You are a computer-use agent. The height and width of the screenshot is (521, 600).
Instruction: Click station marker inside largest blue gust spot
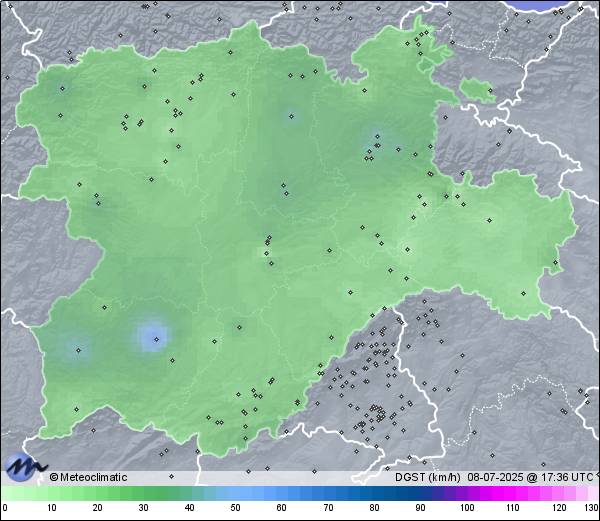(156, 339)
